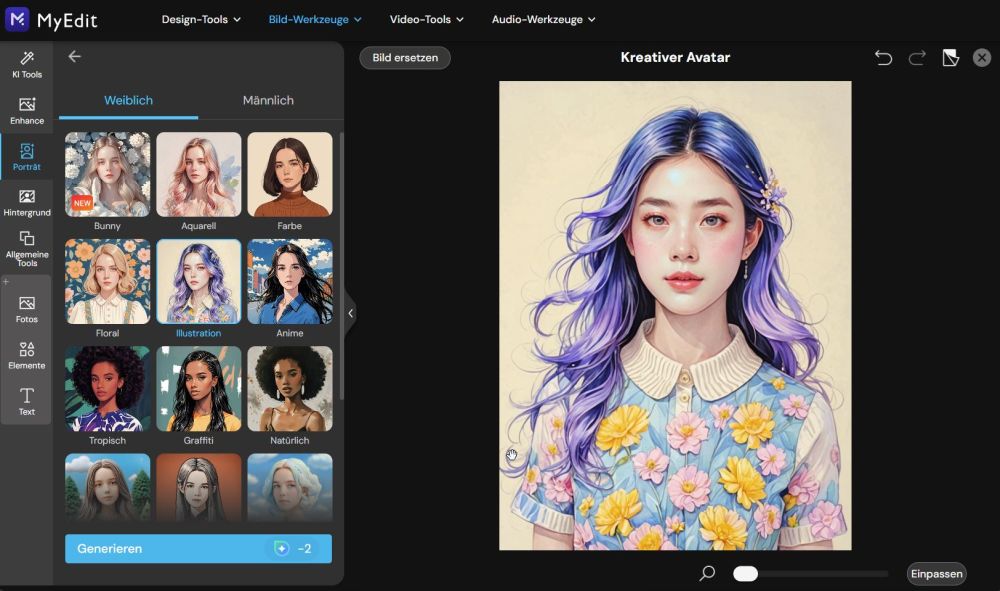Go back using the arrow above the style list
Screen dimensions: 1000x591
click(76, 57)
